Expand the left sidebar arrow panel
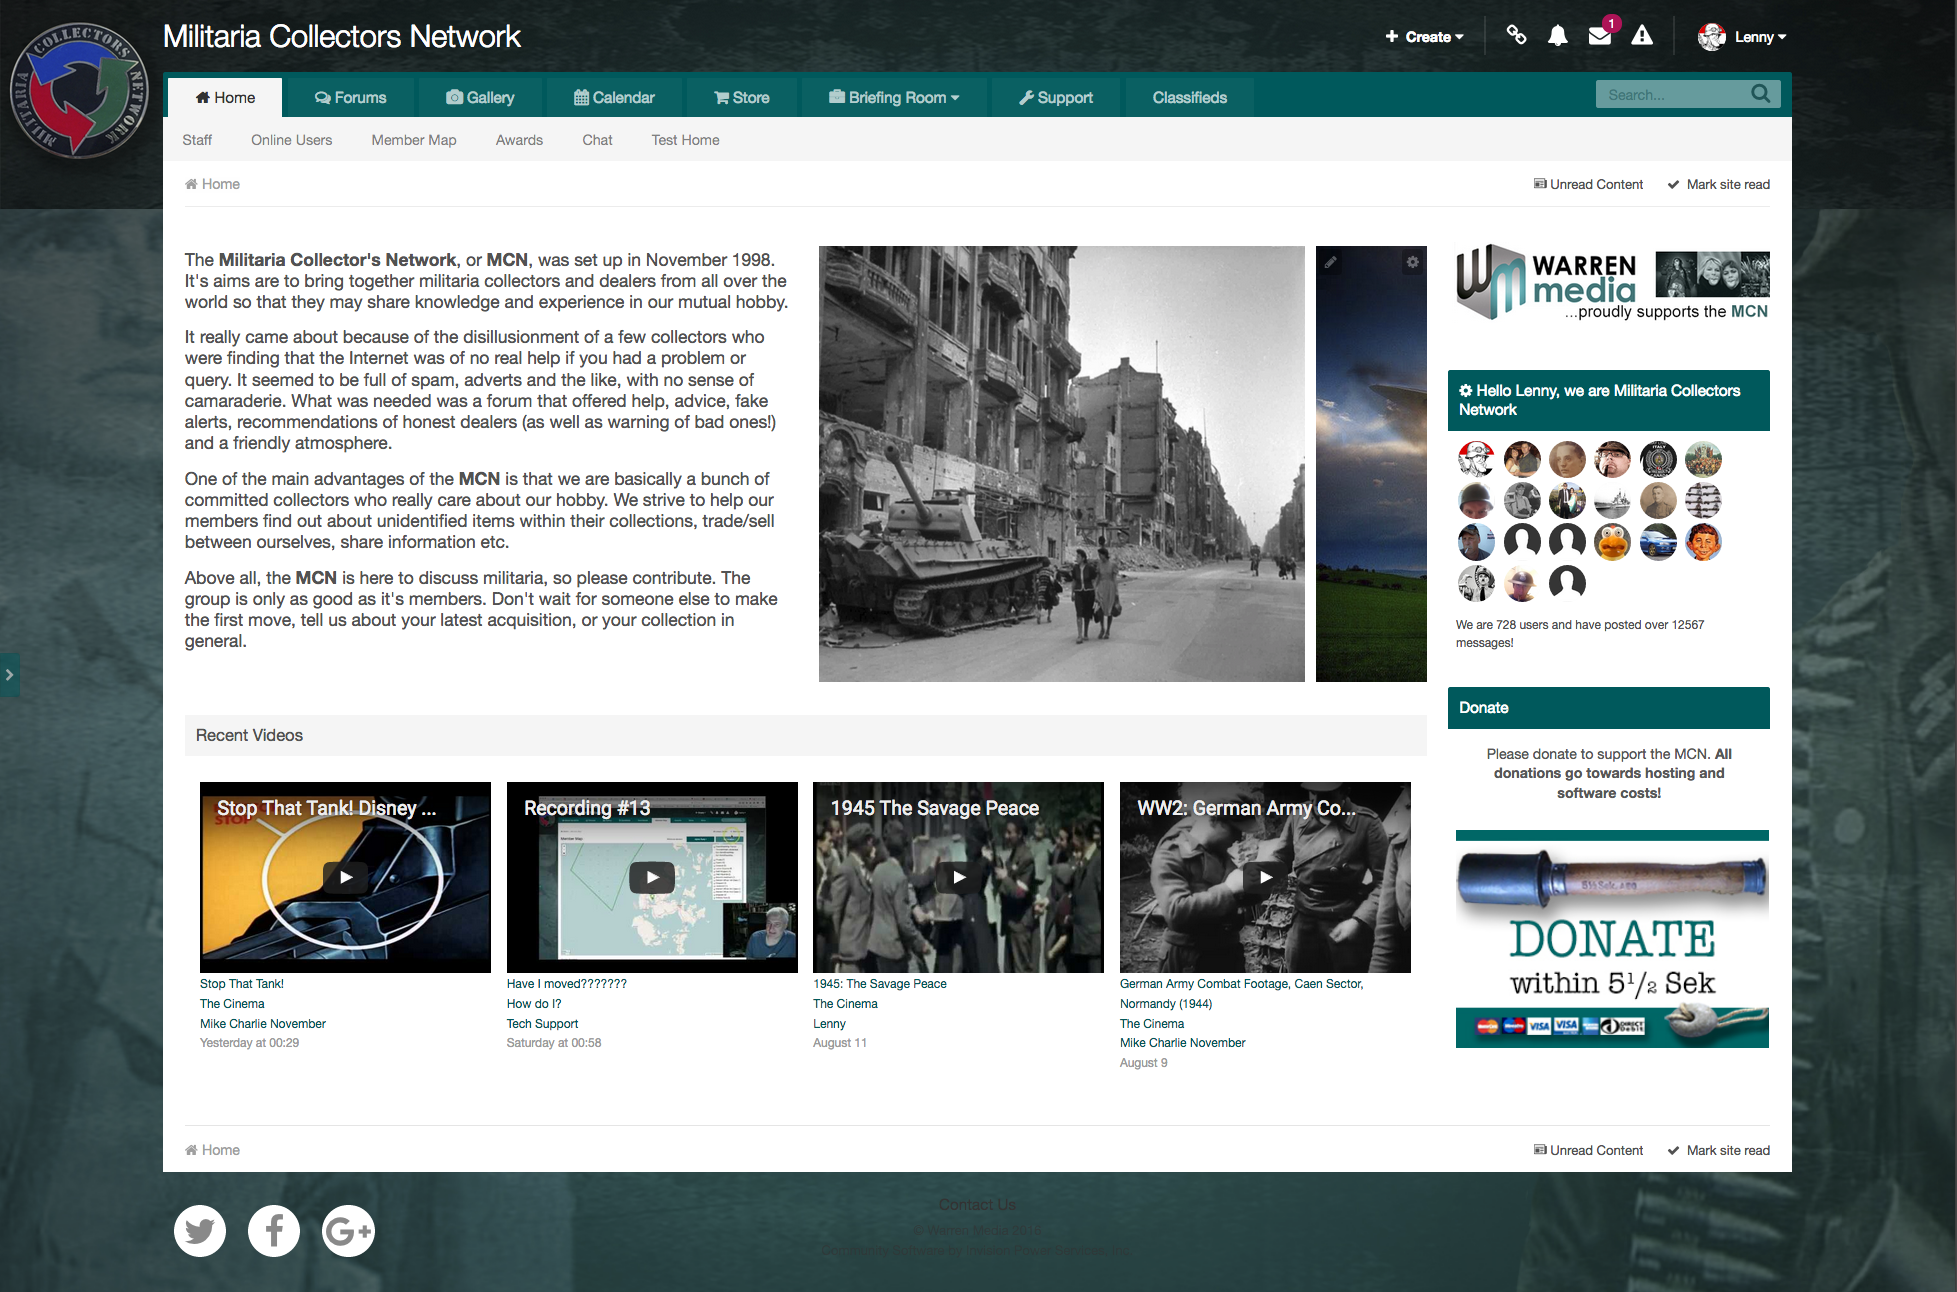Viewport: 1957px width, 1292px height. (9, 675)
